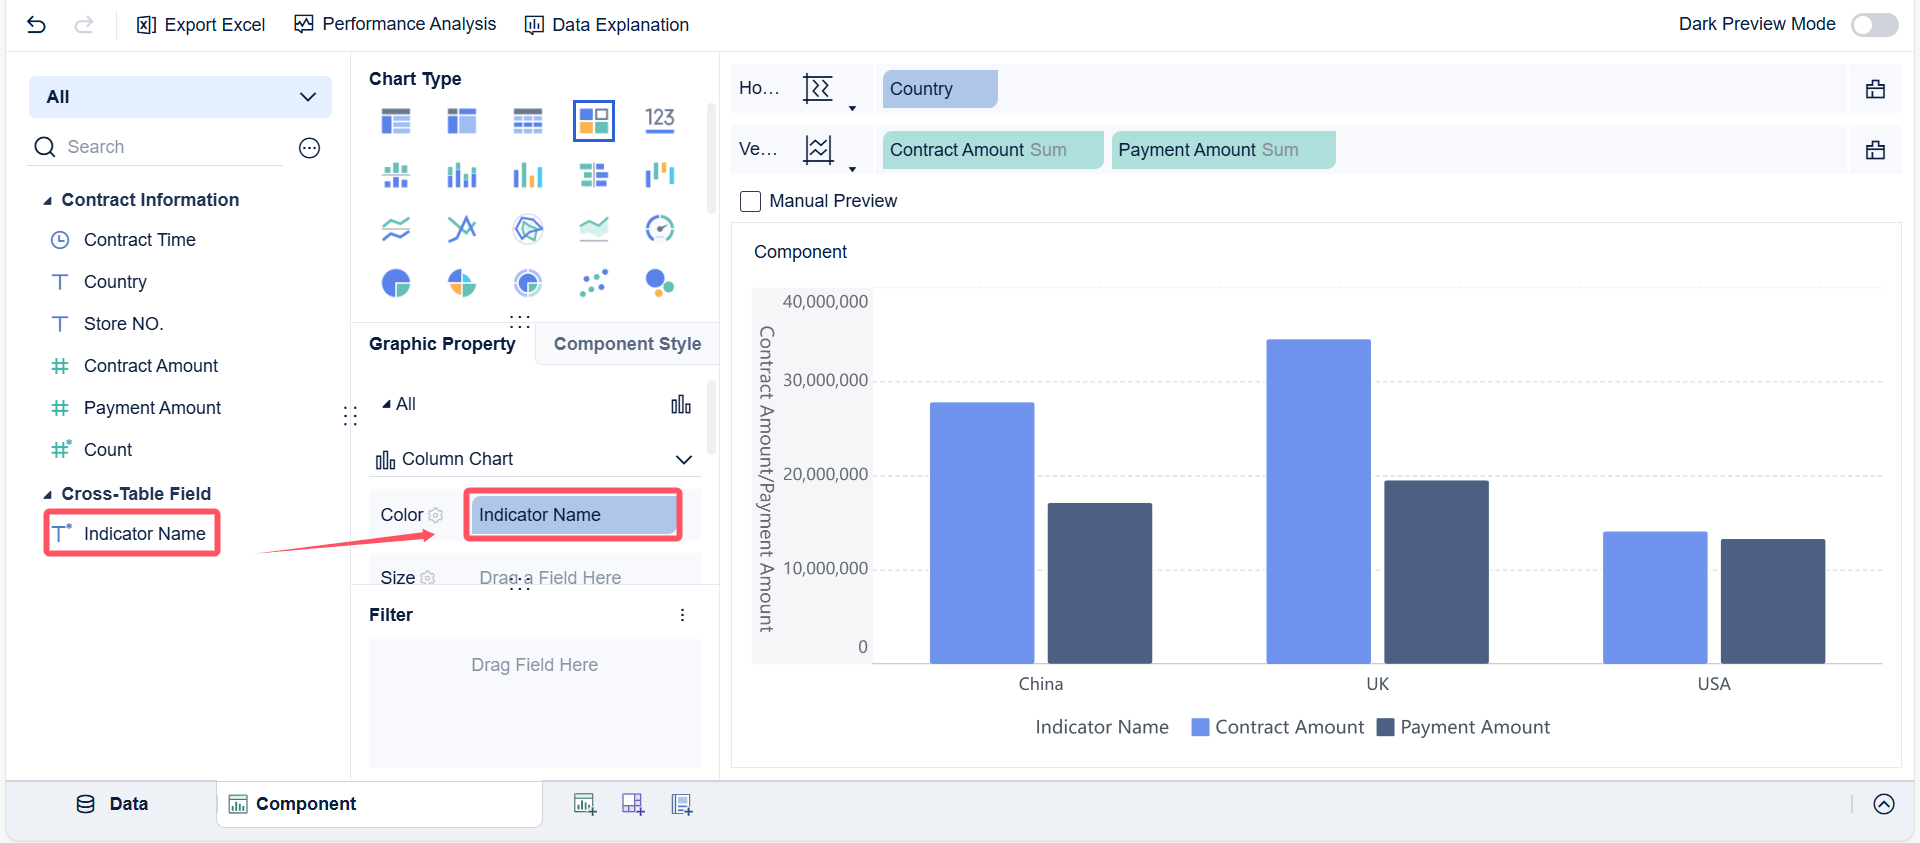Open the Color settings gear
This screenshot has width=1920, height=843.
[435, 515]
